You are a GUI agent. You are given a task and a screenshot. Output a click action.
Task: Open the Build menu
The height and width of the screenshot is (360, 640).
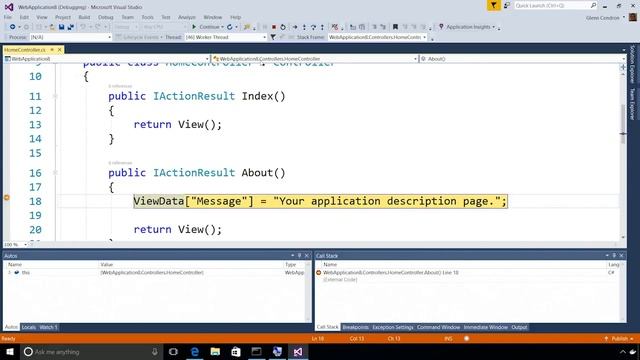84,17
